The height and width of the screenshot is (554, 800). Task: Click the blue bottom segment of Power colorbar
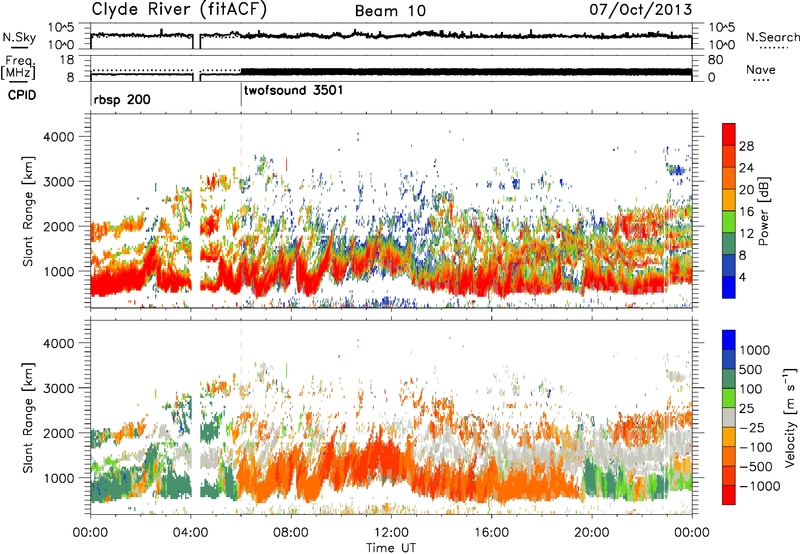coord(729,287)
